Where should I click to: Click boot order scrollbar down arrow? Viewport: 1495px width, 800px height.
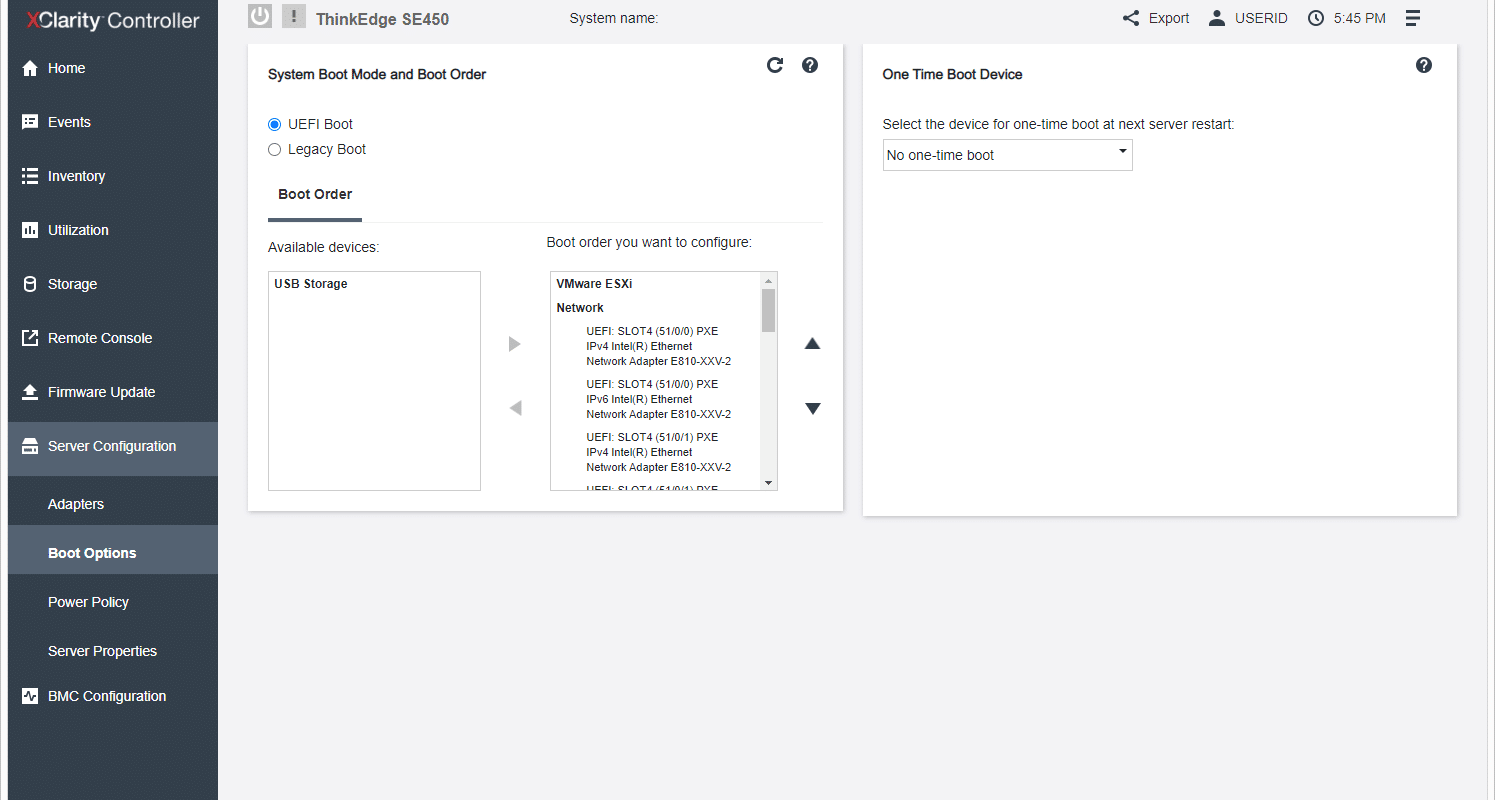pyautogui.click(x=768, y=483)
